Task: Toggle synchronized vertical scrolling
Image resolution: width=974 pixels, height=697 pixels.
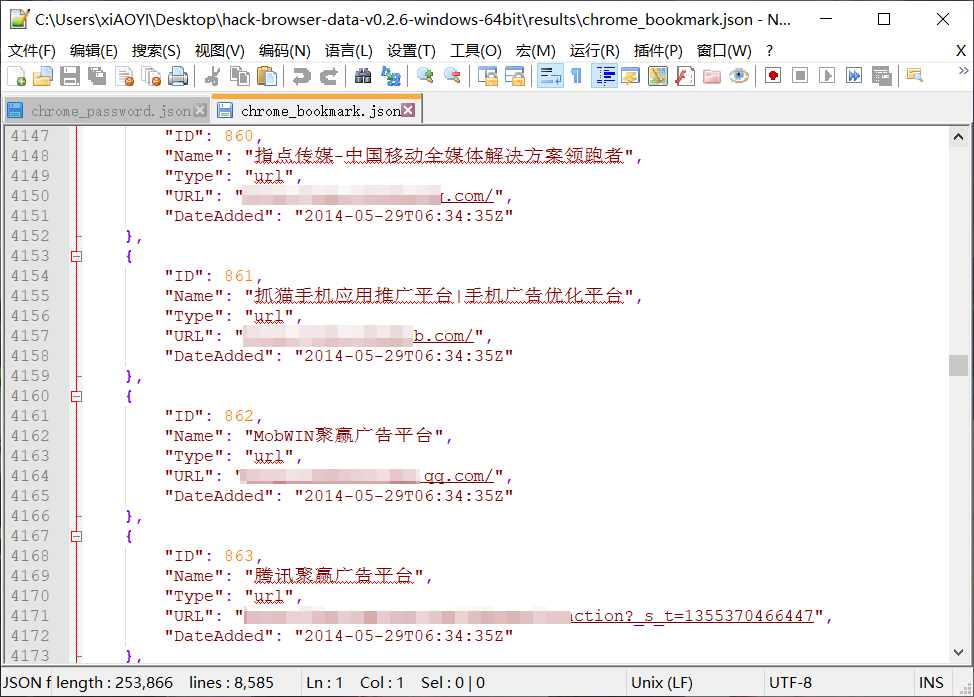Action: 488,76
